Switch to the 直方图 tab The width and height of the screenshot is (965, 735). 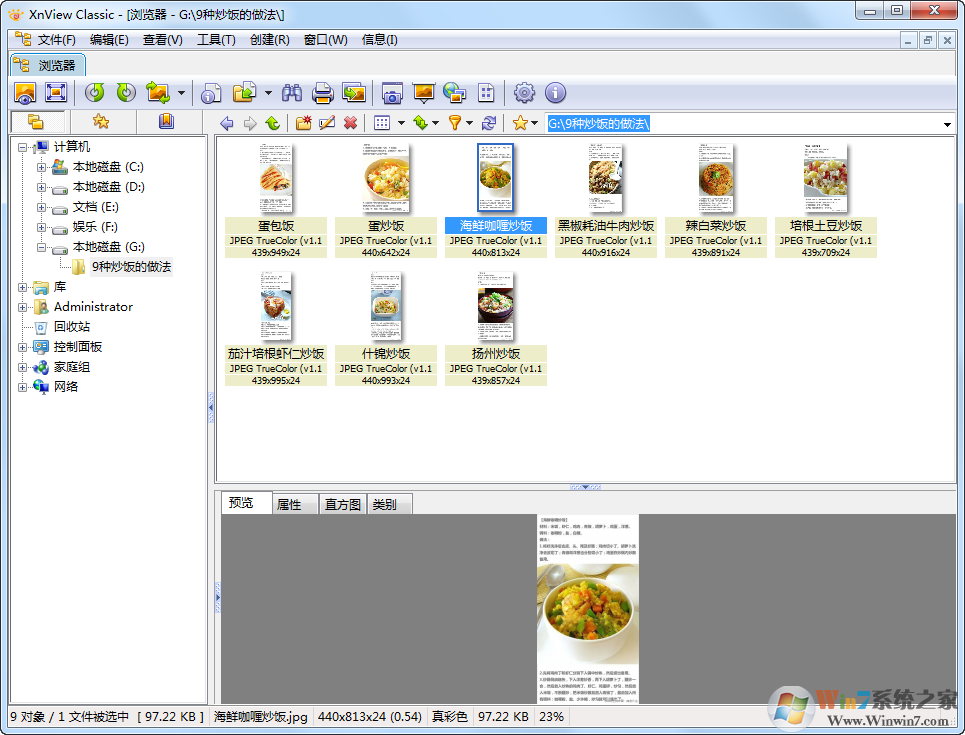click(x=341, y=504)
